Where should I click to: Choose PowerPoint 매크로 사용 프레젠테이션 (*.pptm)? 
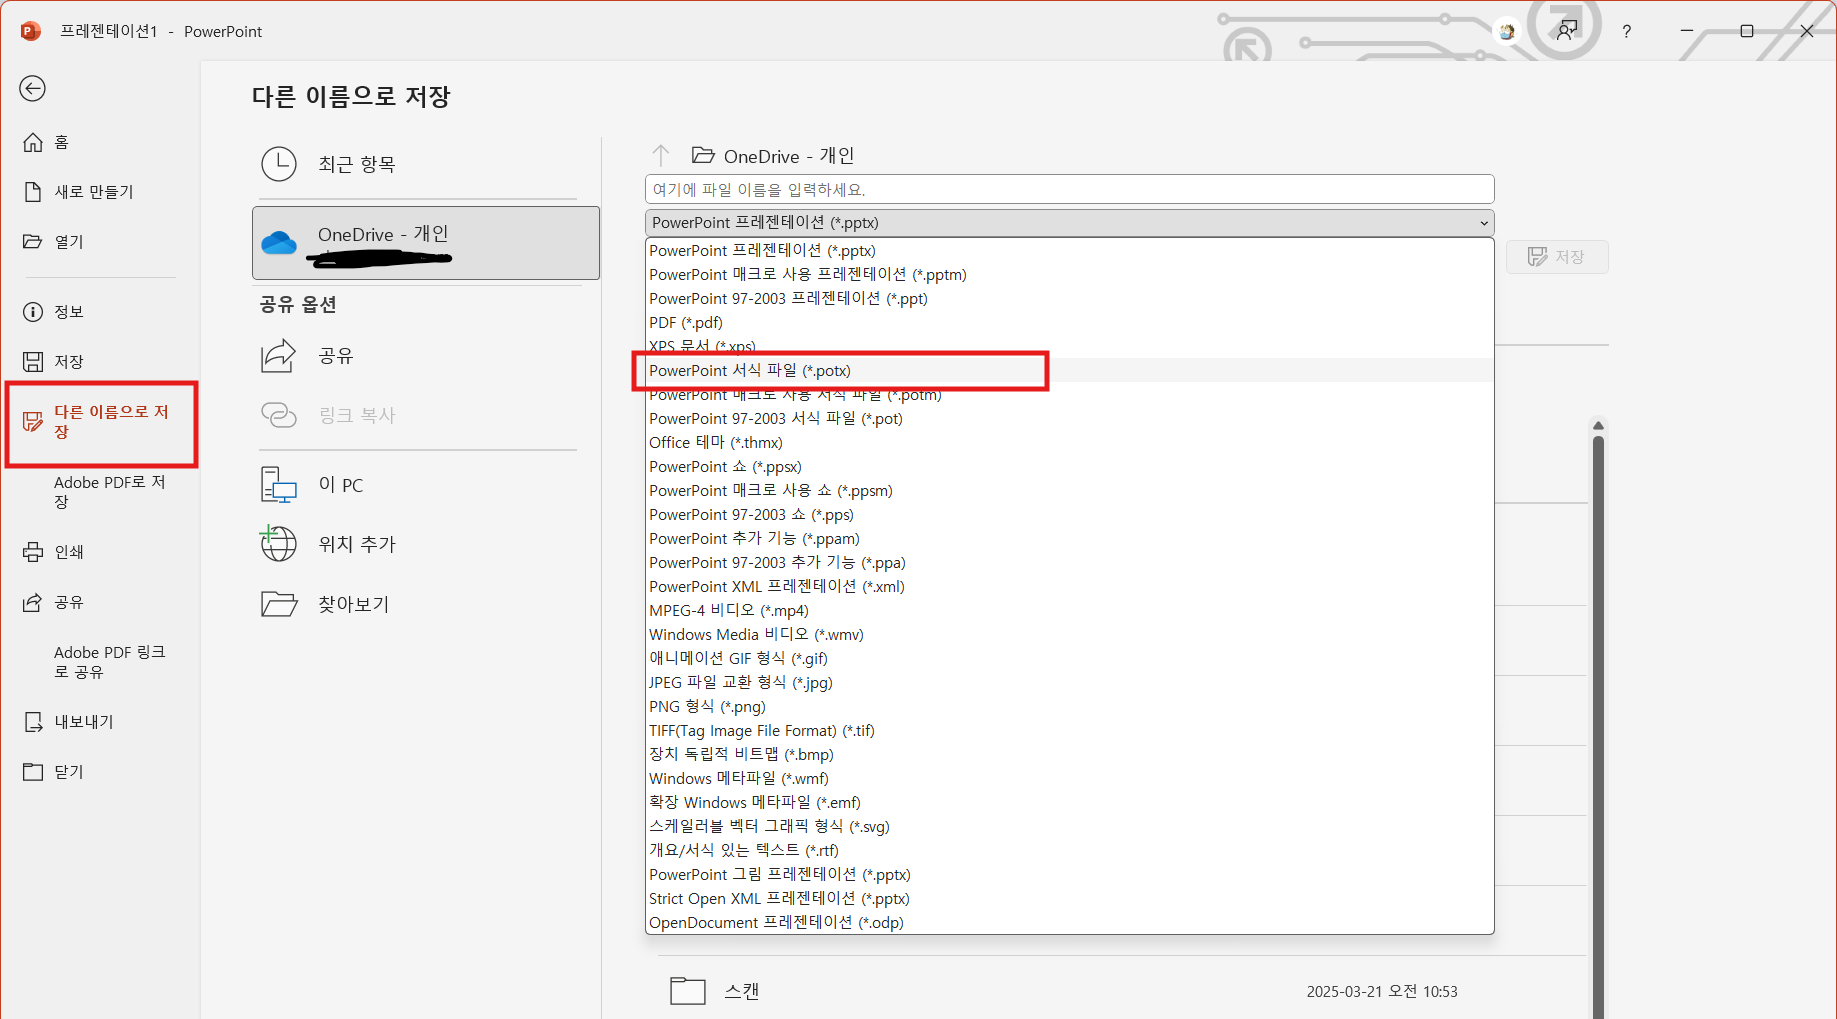tap(1070, 275)
